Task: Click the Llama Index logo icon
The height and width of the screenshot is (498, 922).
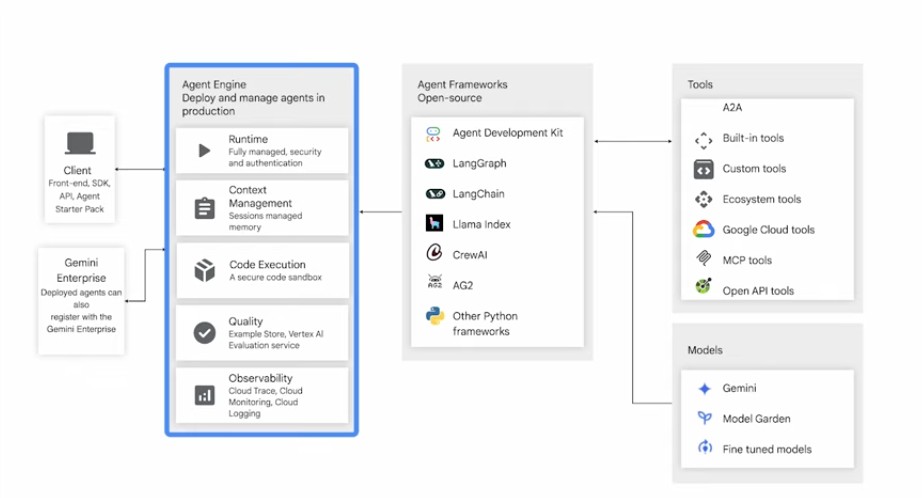Action: (x=434, y=224)
